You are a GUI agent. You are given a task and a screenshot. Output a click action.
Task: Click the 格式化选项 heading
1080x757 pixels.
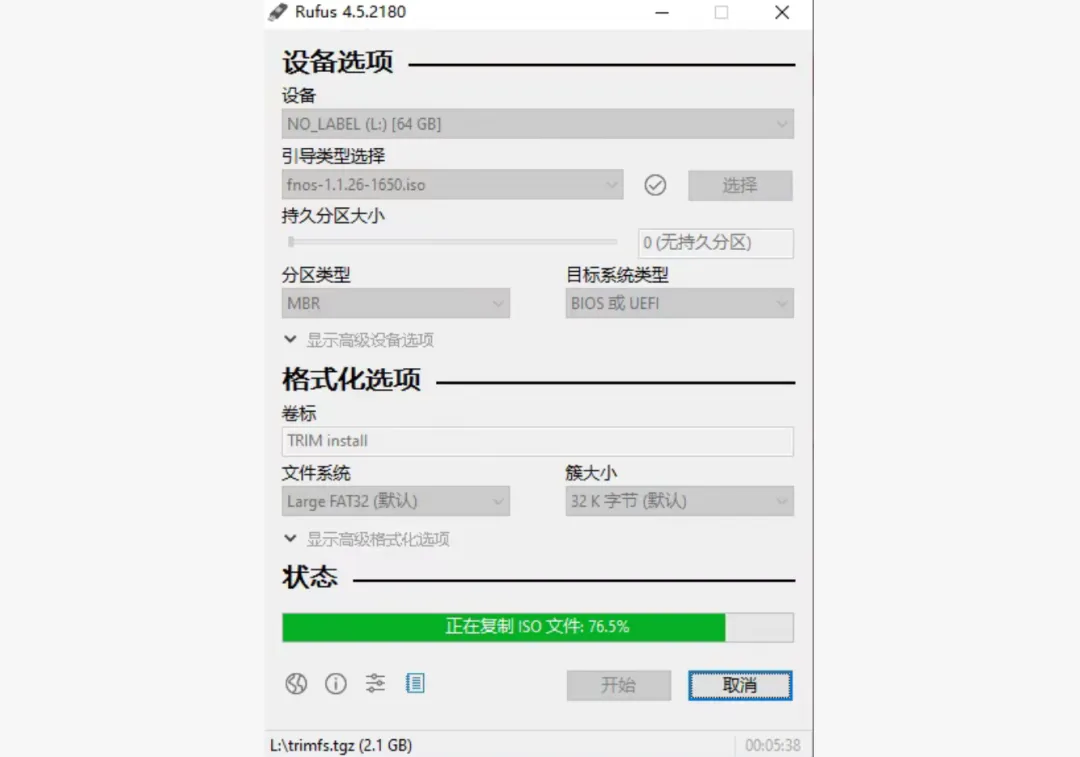pos(351,380)
